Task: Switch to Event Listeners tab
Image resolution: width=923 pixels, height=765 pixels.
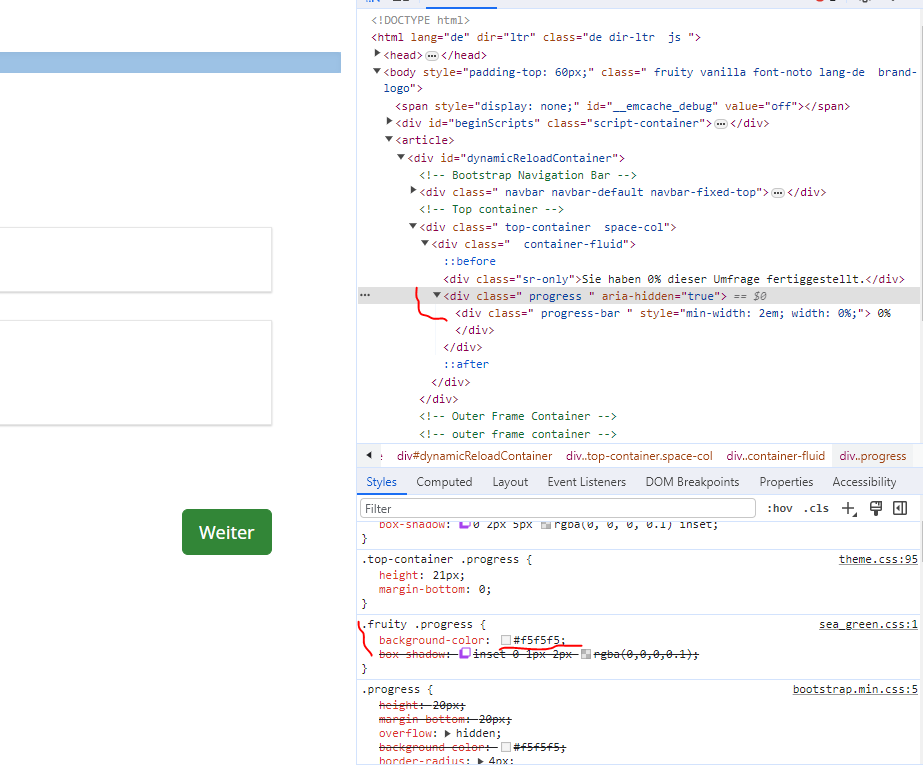Action: pos(587,482)
